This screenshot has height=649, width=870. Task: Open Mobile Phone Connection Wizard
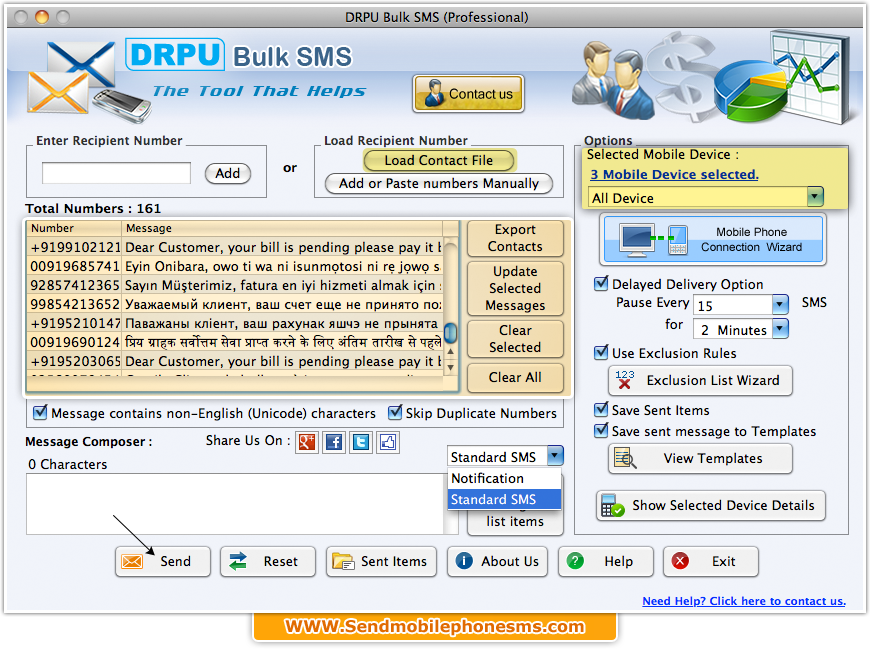[x=713, y=240]
